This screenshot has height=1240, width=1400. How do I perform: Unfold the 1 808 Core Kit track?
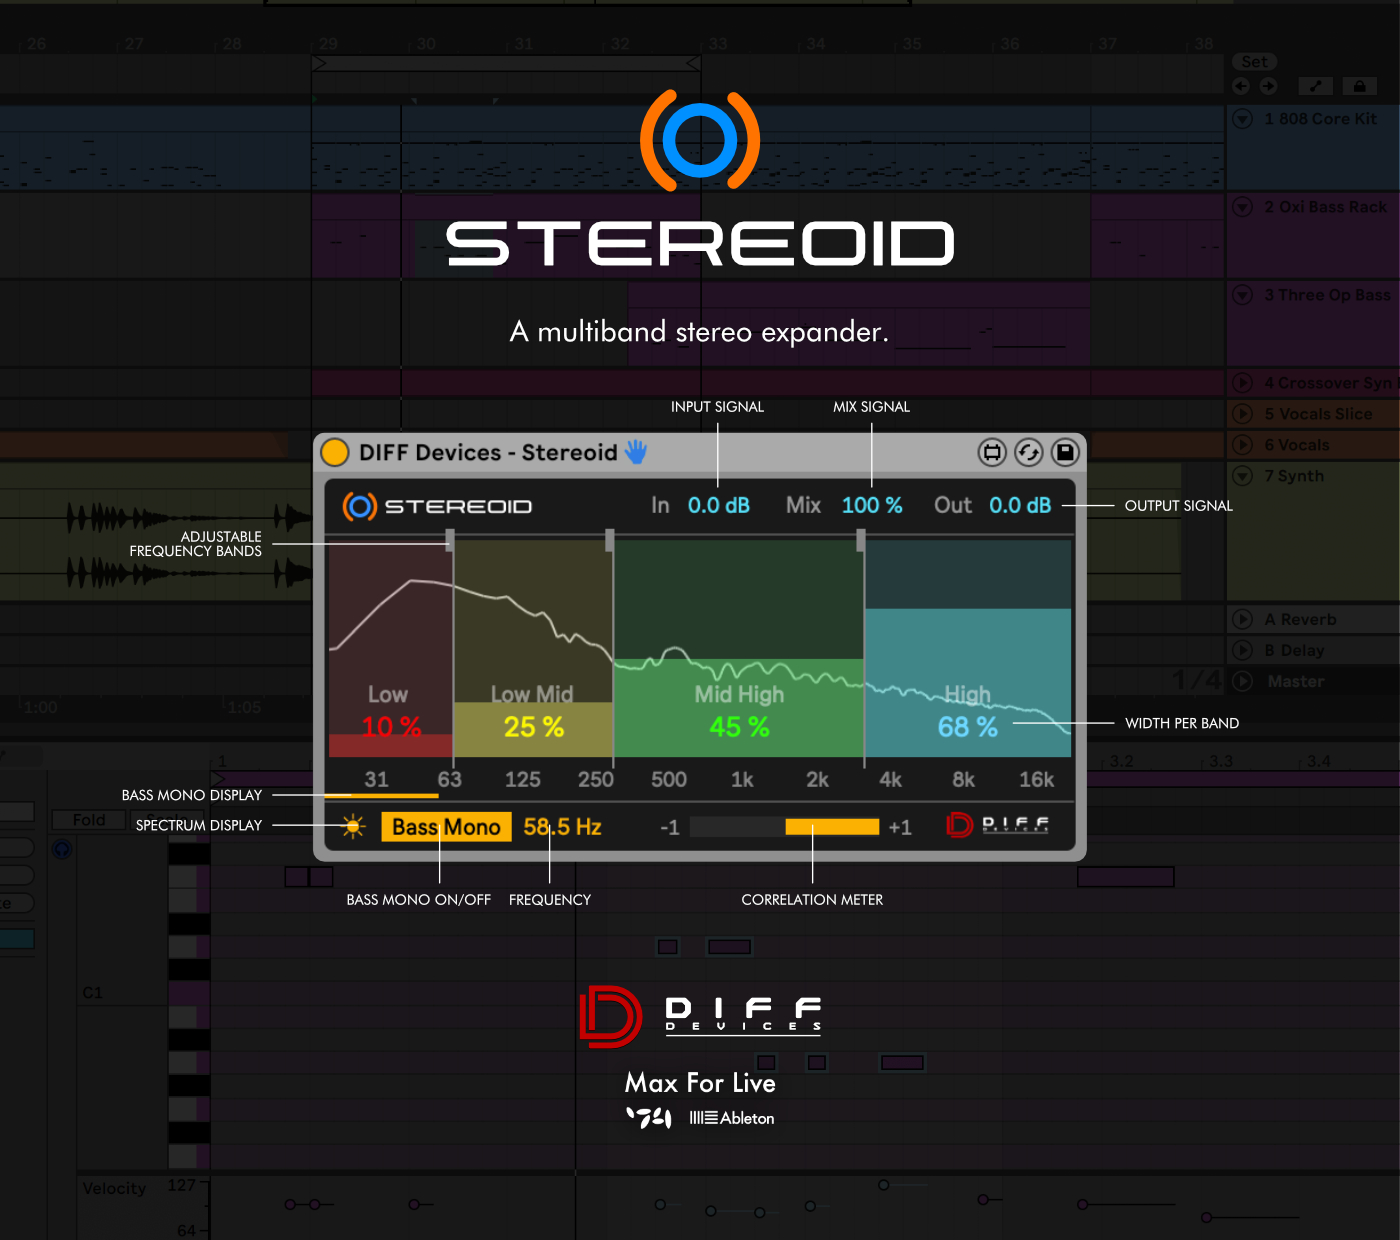[1243, 119]
